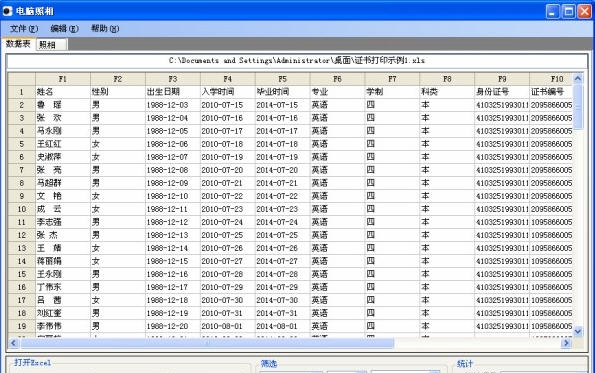
Task: Click the 入学时间 cell in row 1
Action: click(x=228, y=92)
